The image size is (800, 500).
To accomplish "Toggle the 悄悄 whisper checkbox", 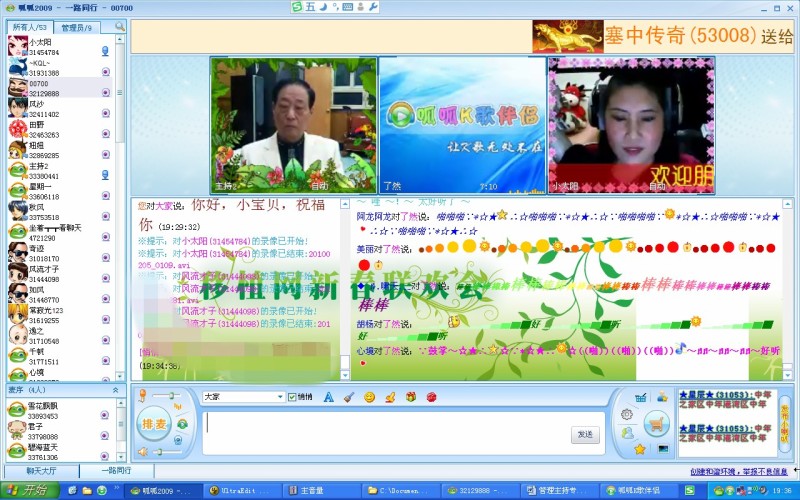I will (292, 397).
